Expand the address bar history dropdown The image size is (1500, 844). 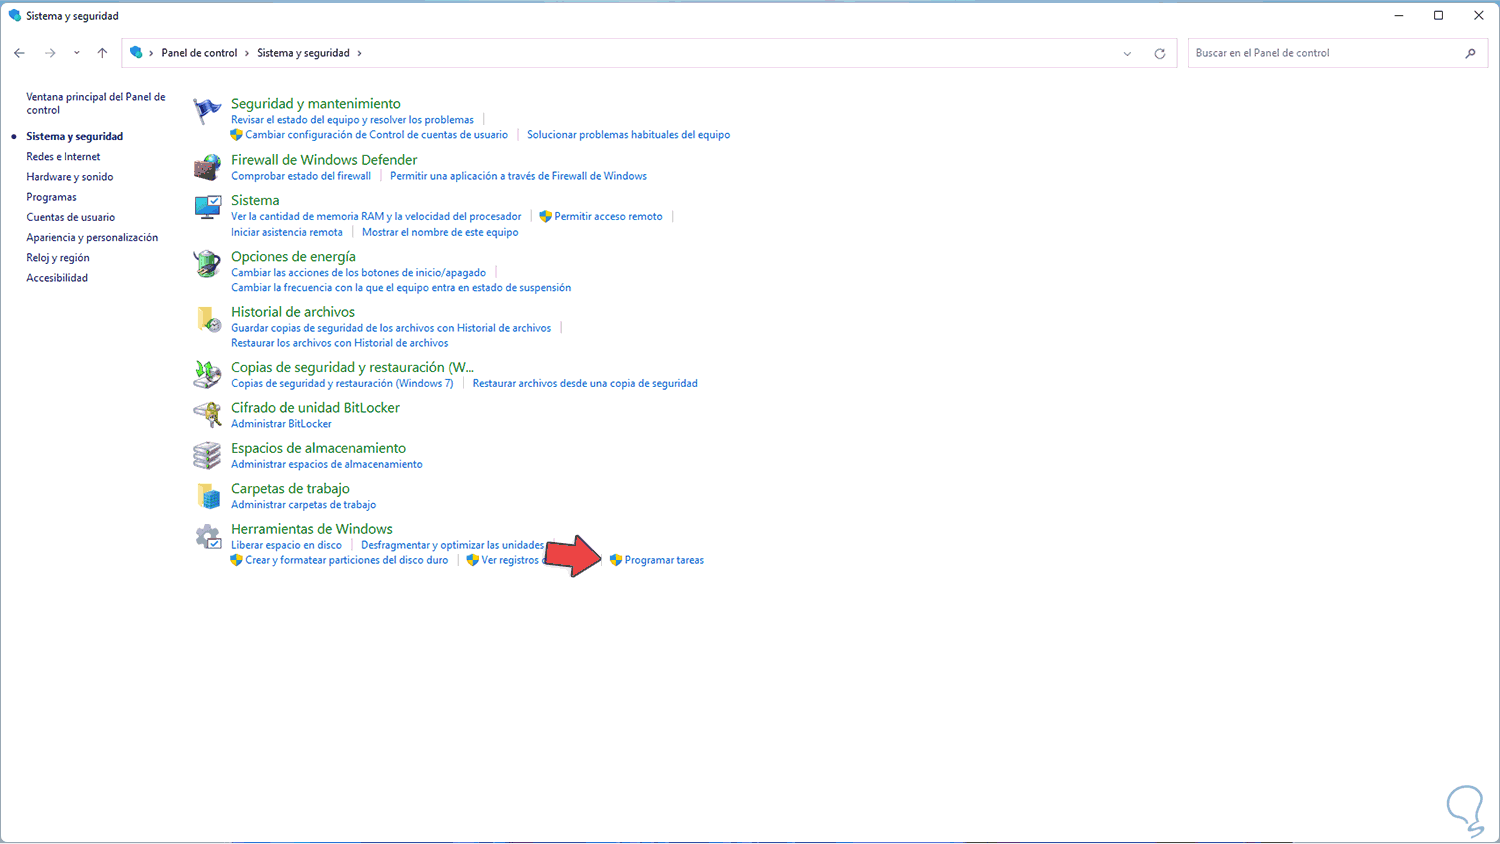pos(1127,53)
